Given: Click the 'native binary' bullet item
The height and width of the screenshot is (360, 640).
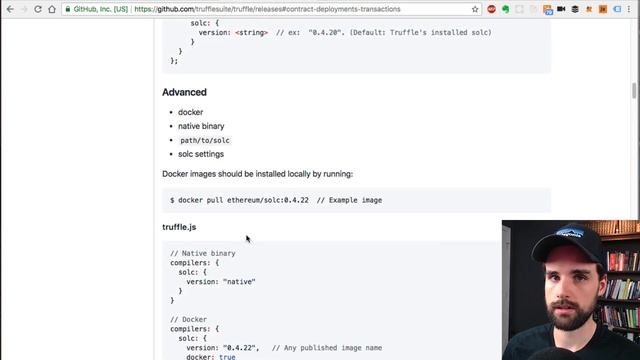Looking at the screenshot, I should (x=201, y=126).
